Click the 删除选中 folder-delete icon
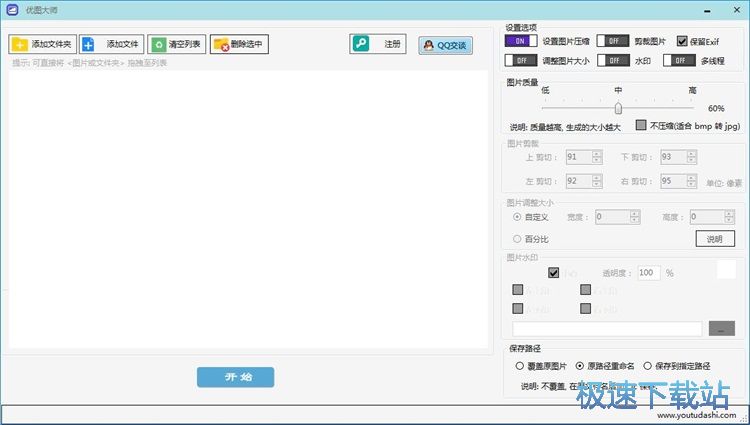Viewport: 750px width, 425px height. click(x=221, y=44)
